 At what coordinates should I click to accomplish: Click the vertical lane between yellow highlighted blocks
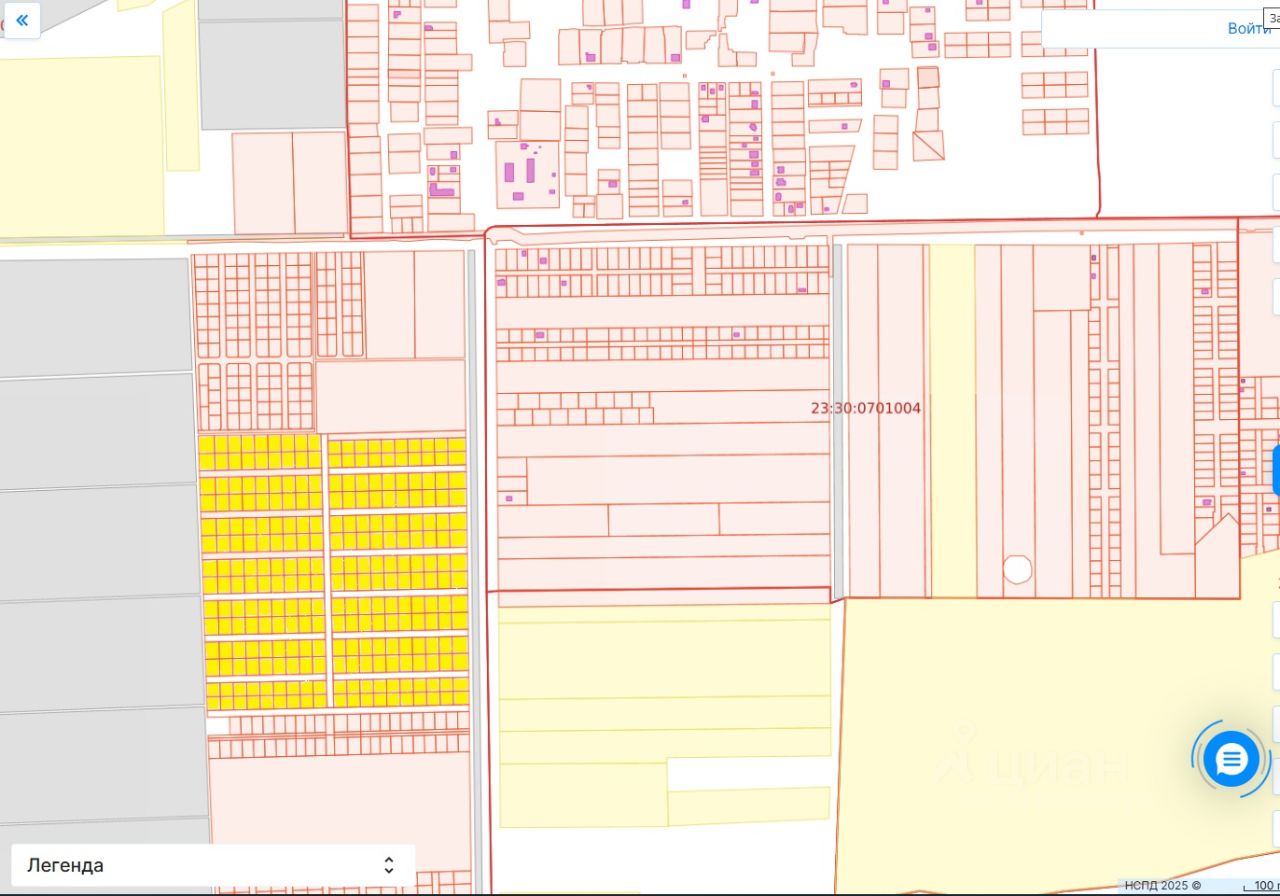(x=326, y=572)
